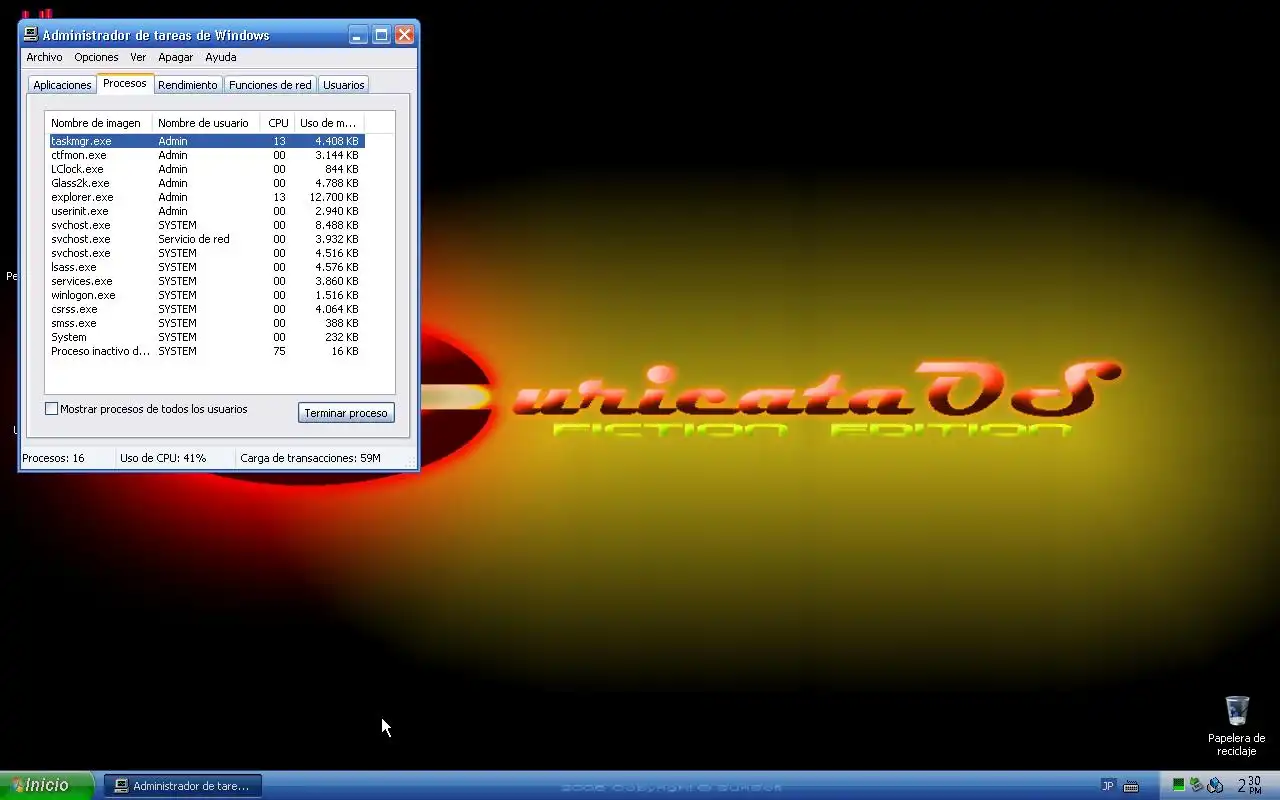Select the ctfmon.exe process row

pyautogui.click(x=206, y=155)
